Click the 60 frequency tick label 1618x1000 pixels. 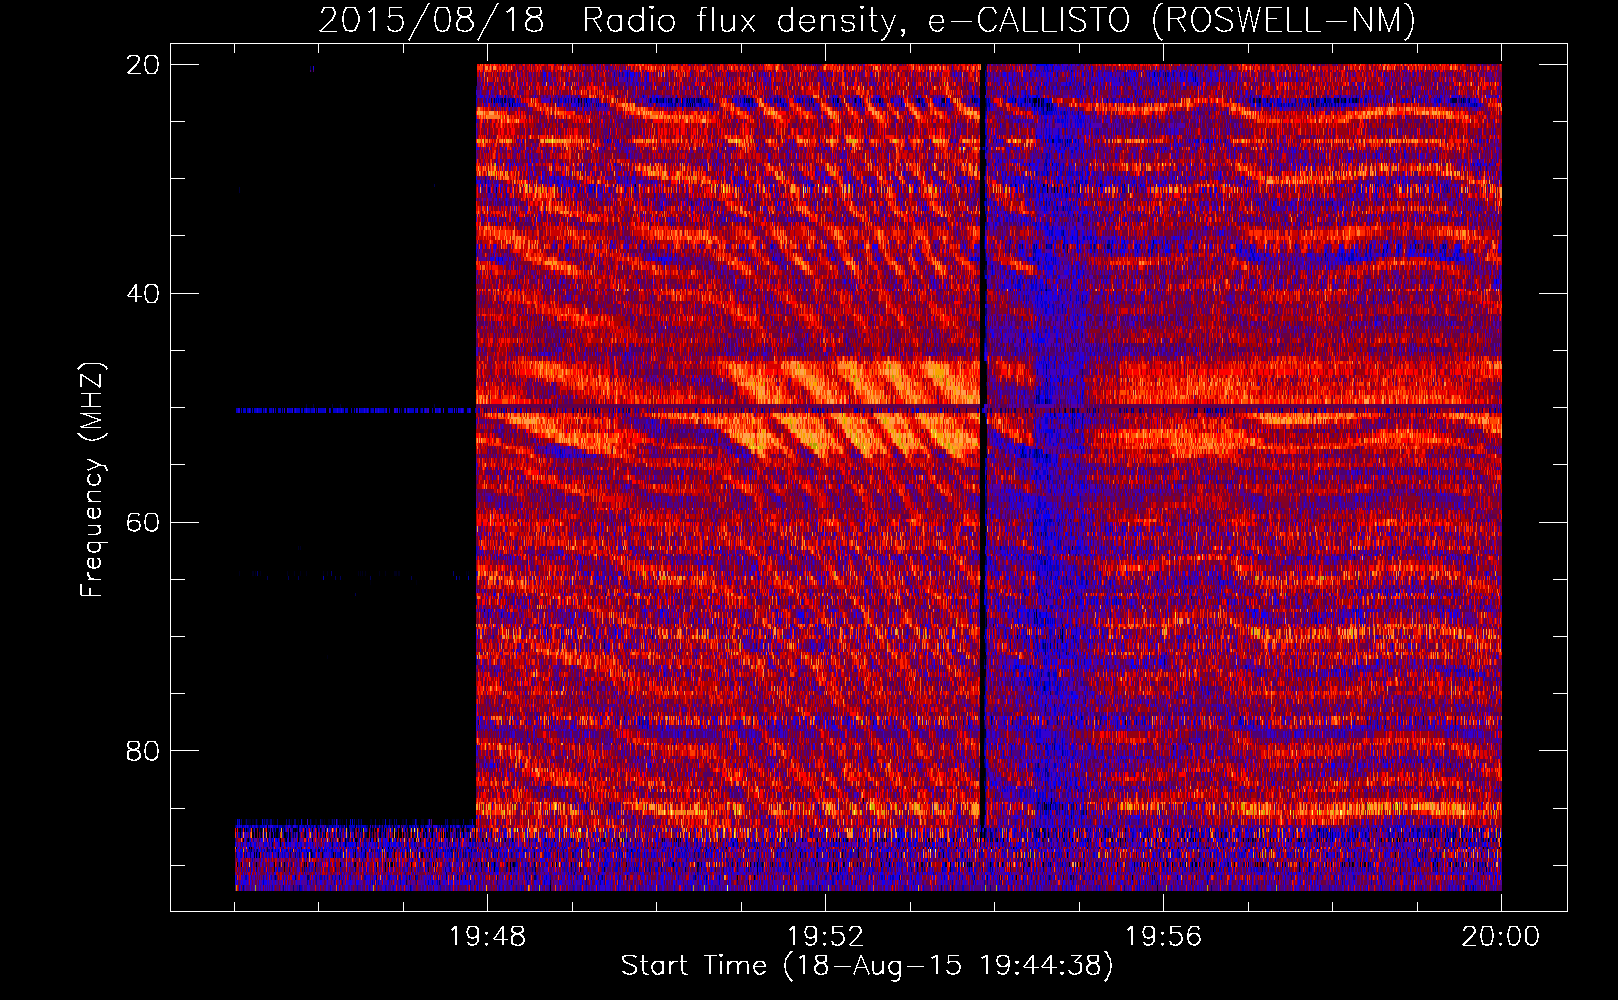(x=143, y=522)
